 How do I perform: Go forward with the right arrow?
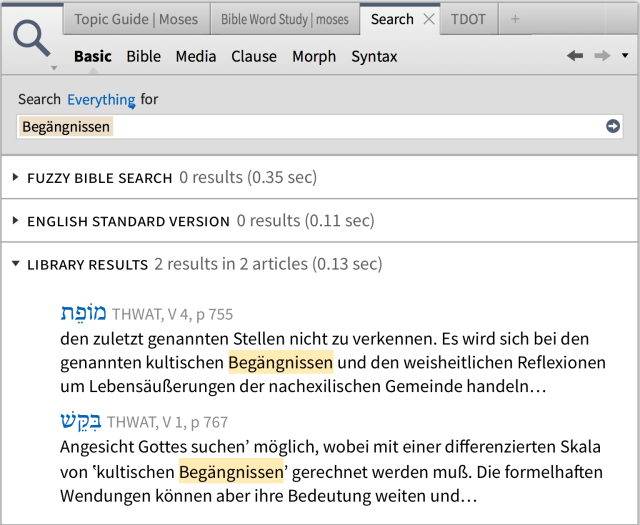(601, 56)
